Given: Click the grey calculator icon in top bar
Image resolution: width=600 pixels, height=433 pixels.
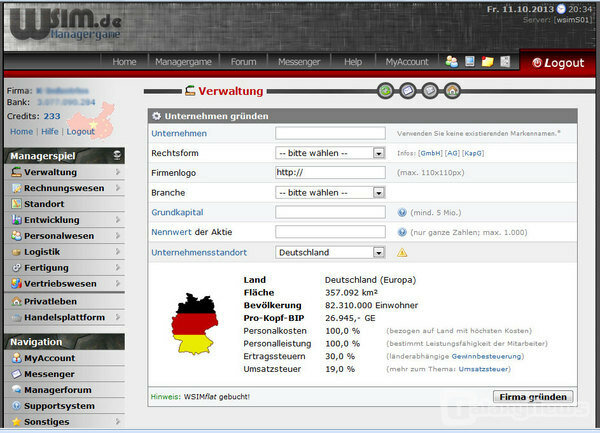Looking at the screenshot, I should [x=505, y=61].
